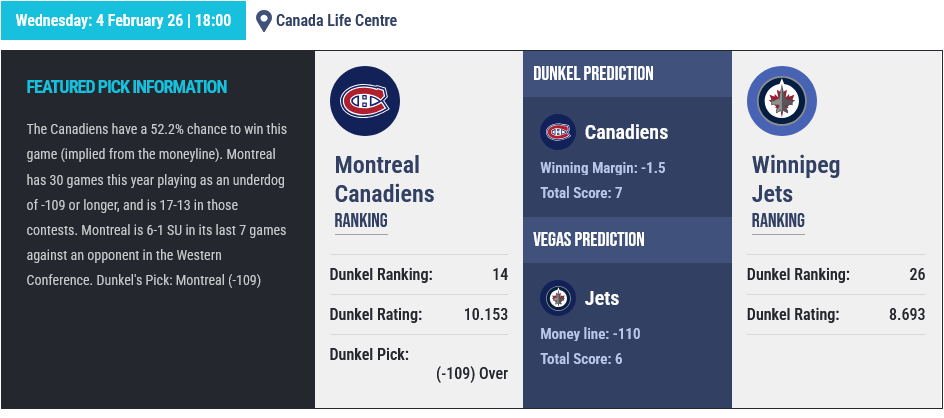The width and height of the screenshot is (944, 418).
Task: Click the location pin icon
Action: pos(264,20)
